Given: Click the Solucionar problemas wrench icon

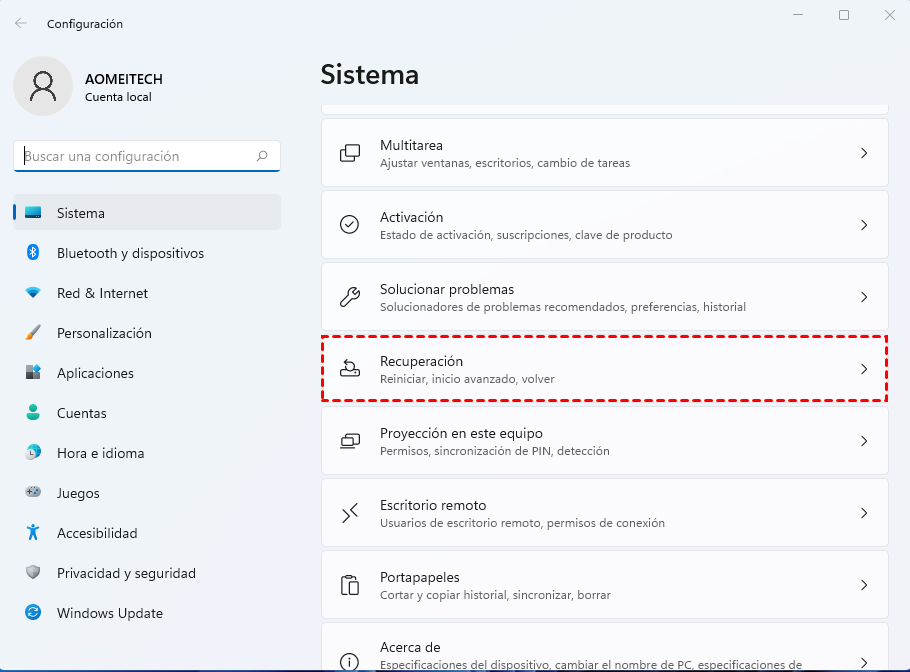Looking at the screenshot, I should tap(349, 297).
